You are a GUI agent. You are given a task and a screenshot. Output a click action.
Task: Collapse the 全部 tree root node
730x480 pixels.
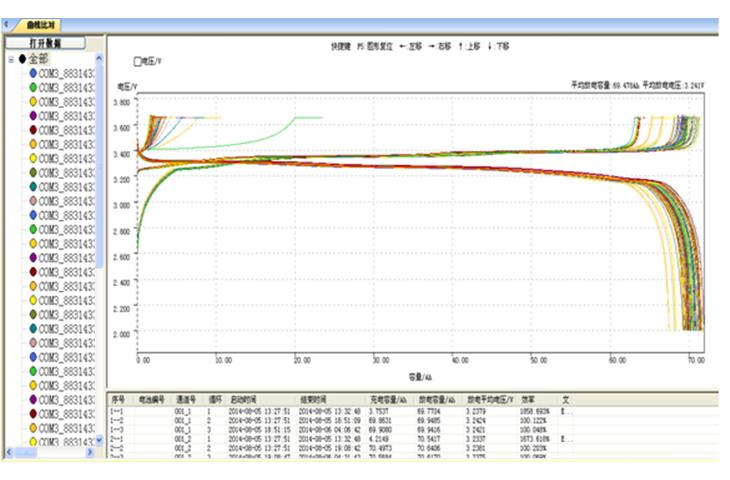point(10,59)
